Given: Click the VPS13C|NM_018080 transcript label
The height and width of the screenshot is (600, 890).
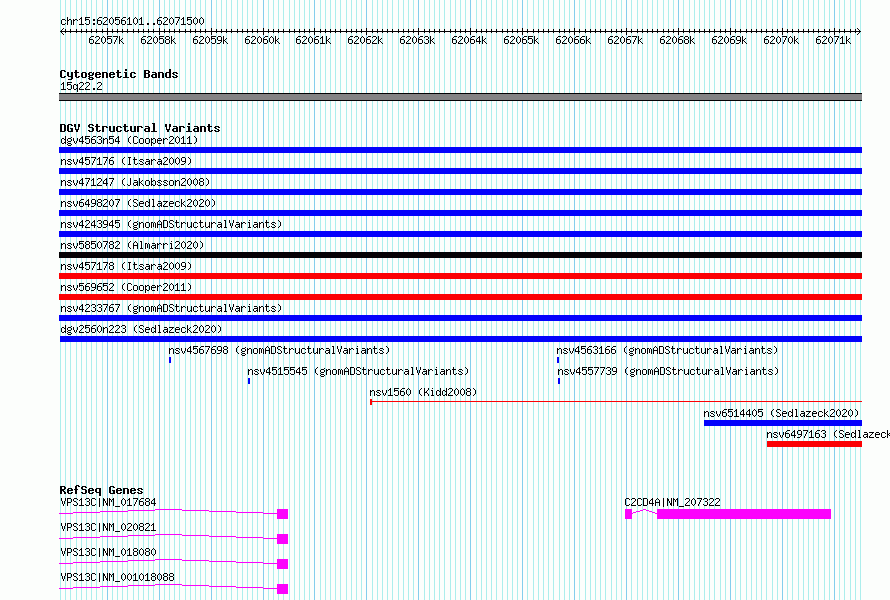Looking at the screenshot, I should (108, 552).
